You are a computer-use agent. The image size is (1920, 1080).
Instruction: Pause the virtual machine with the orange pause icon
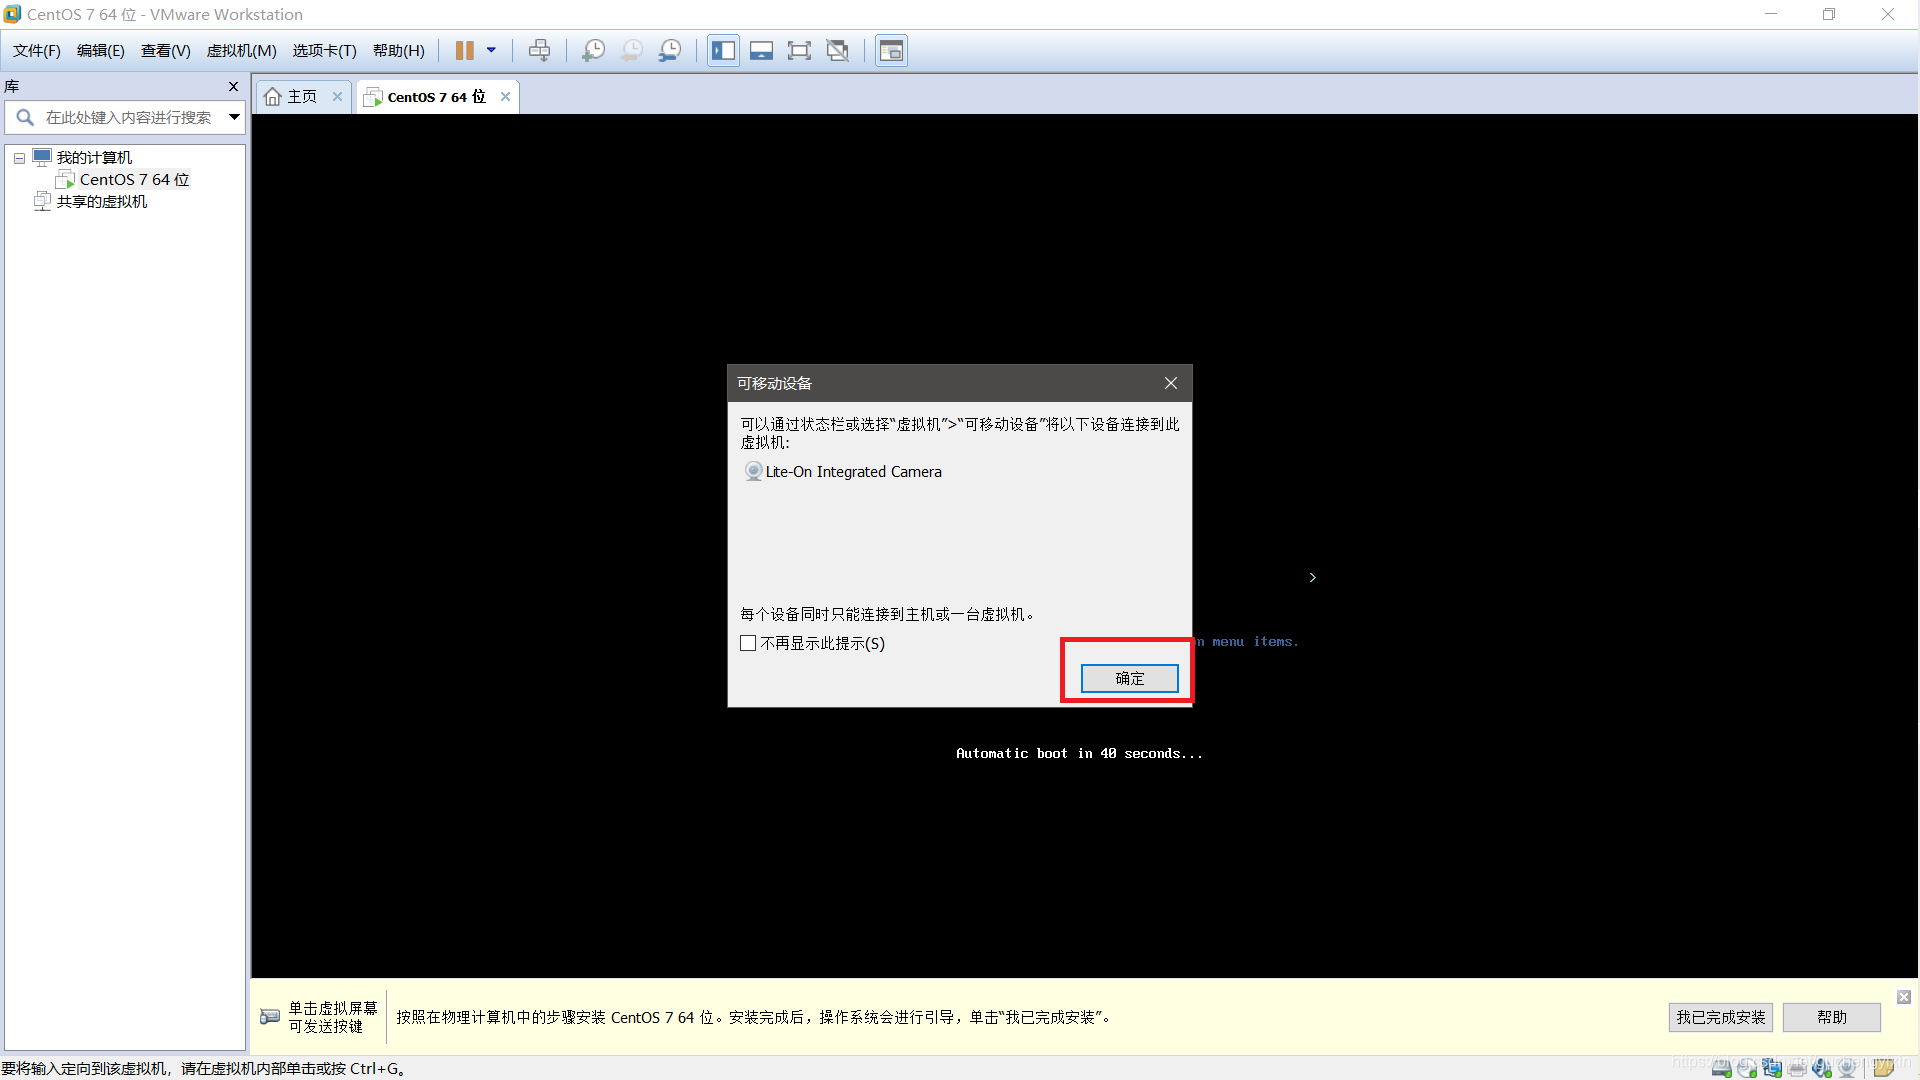click(x=465, y=51)
